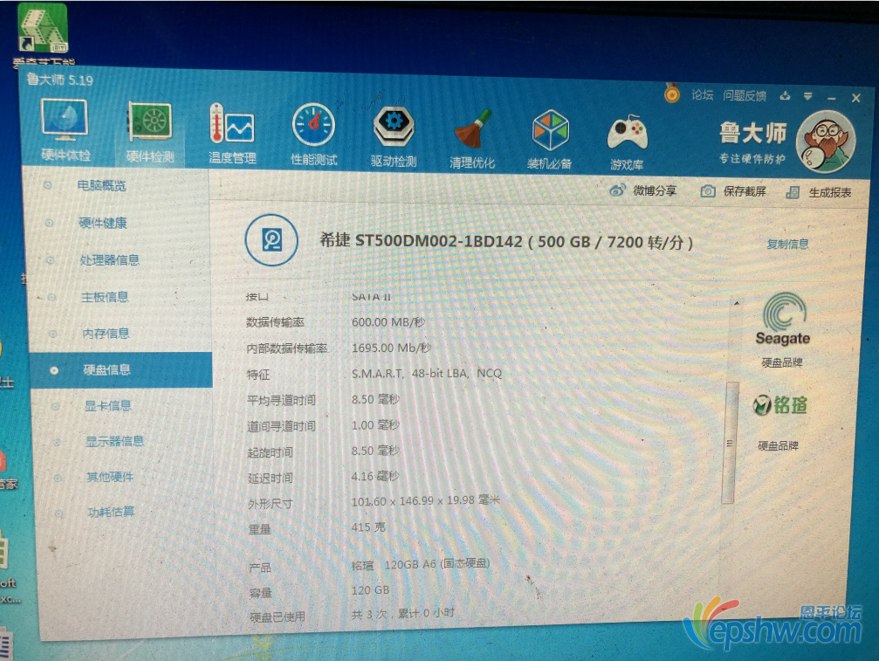Open 游戏库 game library controller icon
This screenshot has height=661, width=879.
pos(627,141)
